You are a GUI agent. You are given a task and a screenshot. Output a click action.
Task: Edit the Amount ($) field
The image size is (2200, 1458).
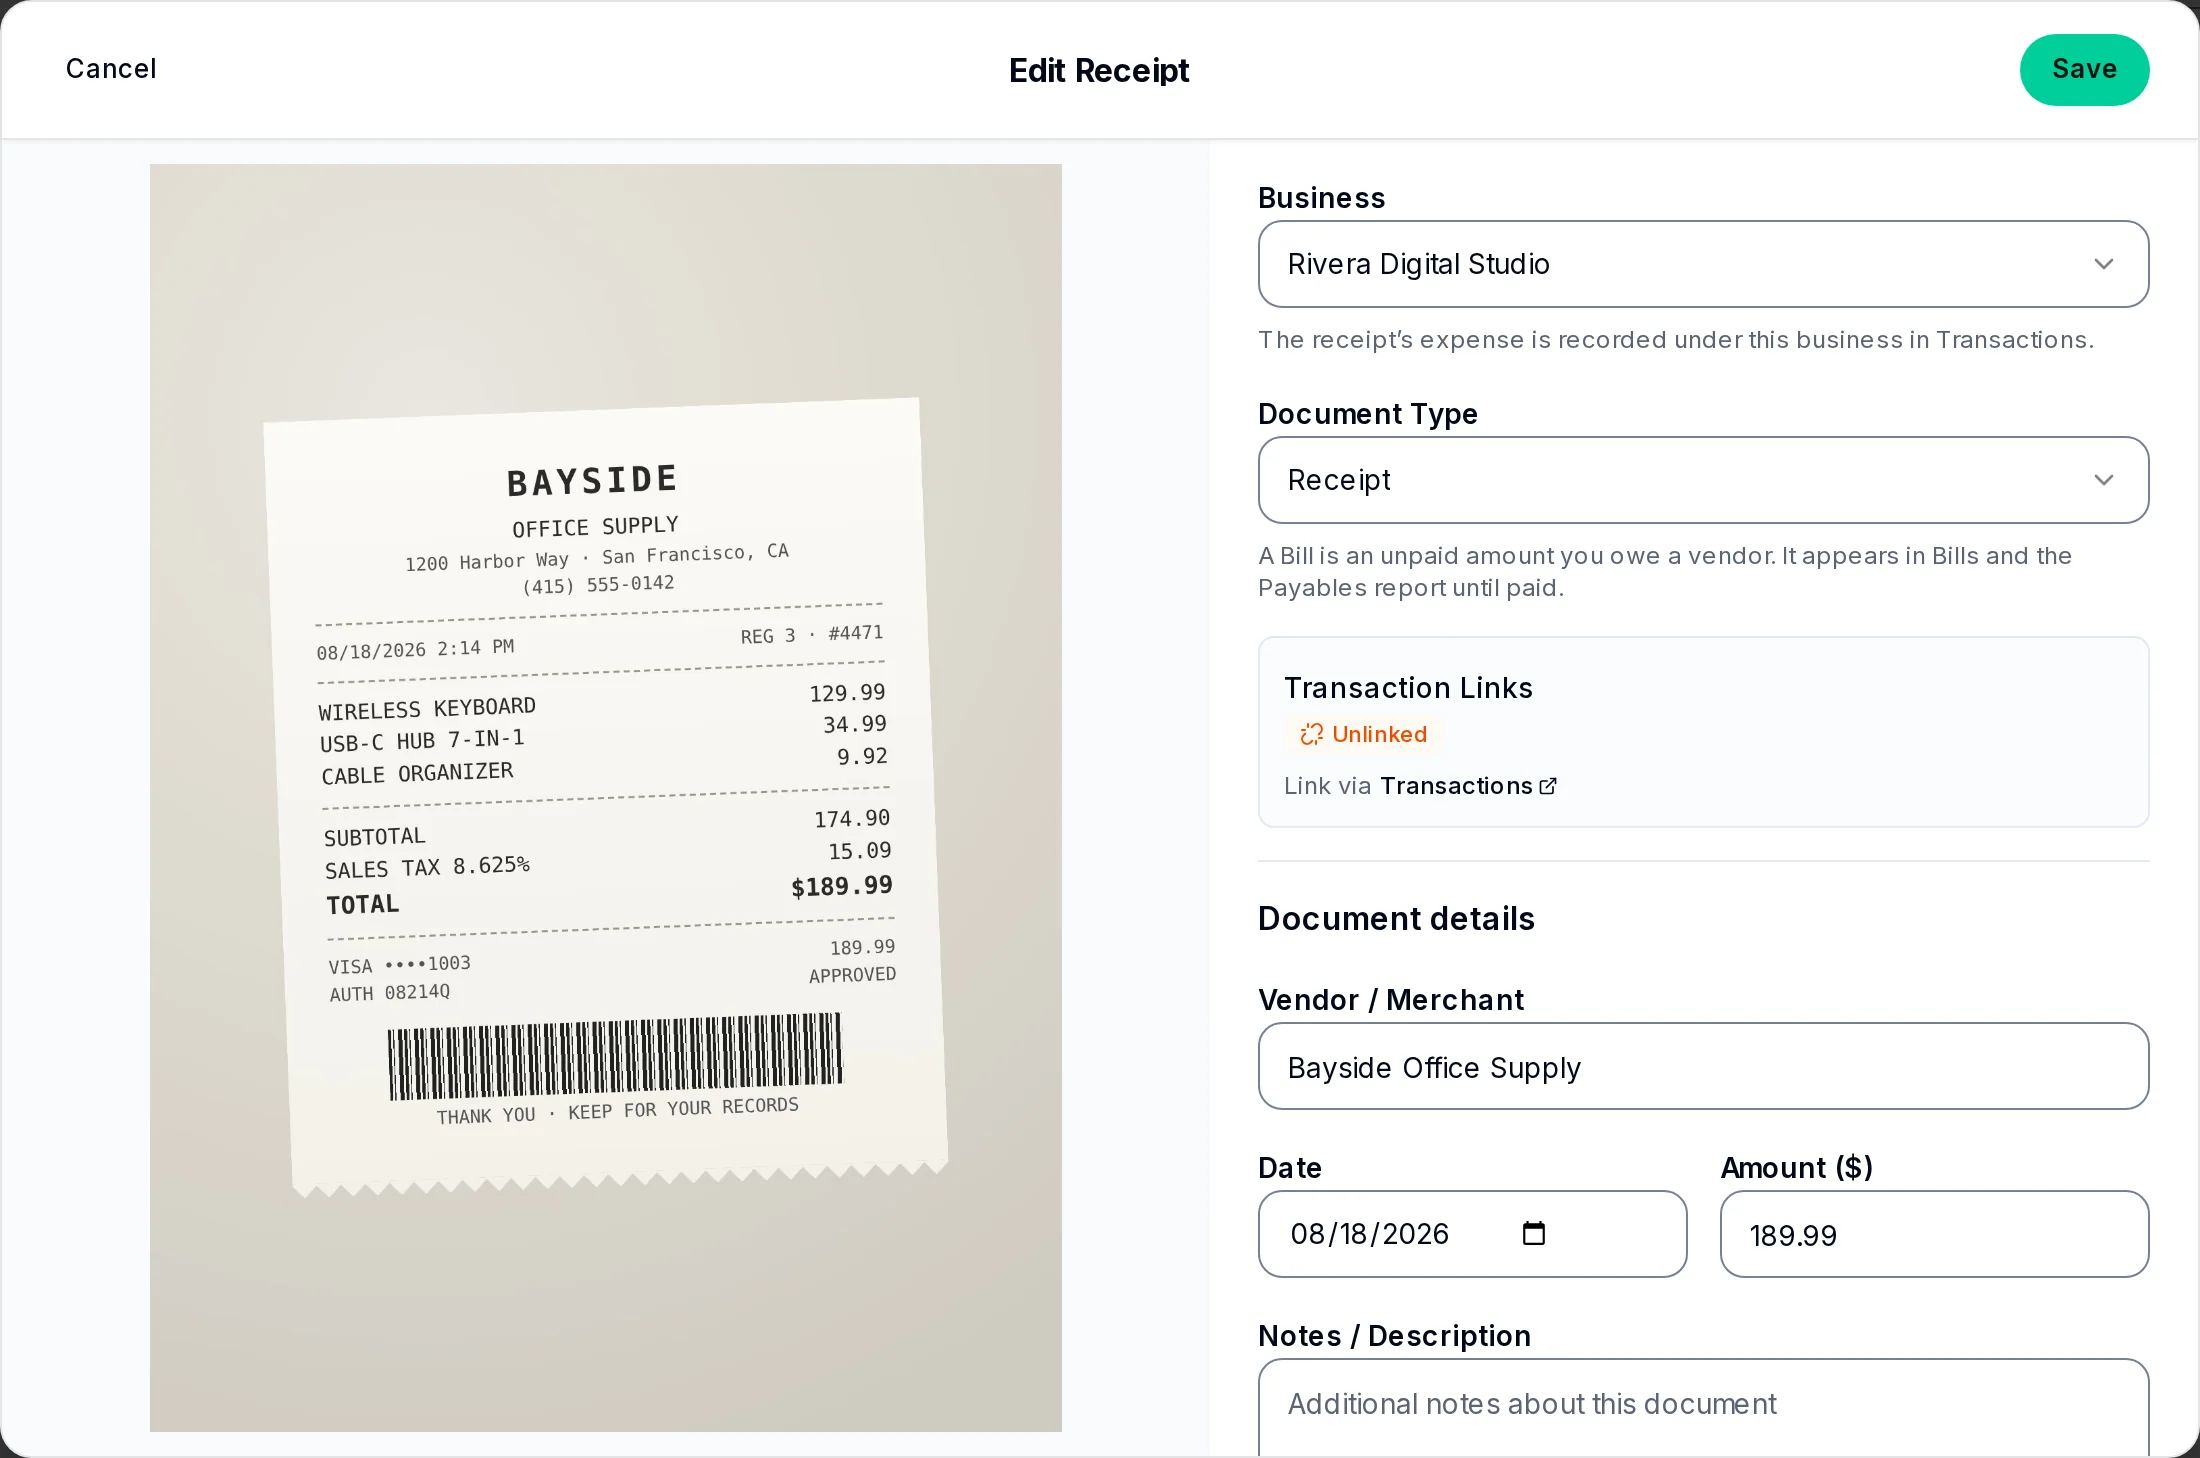(x=1934, y=1234)
